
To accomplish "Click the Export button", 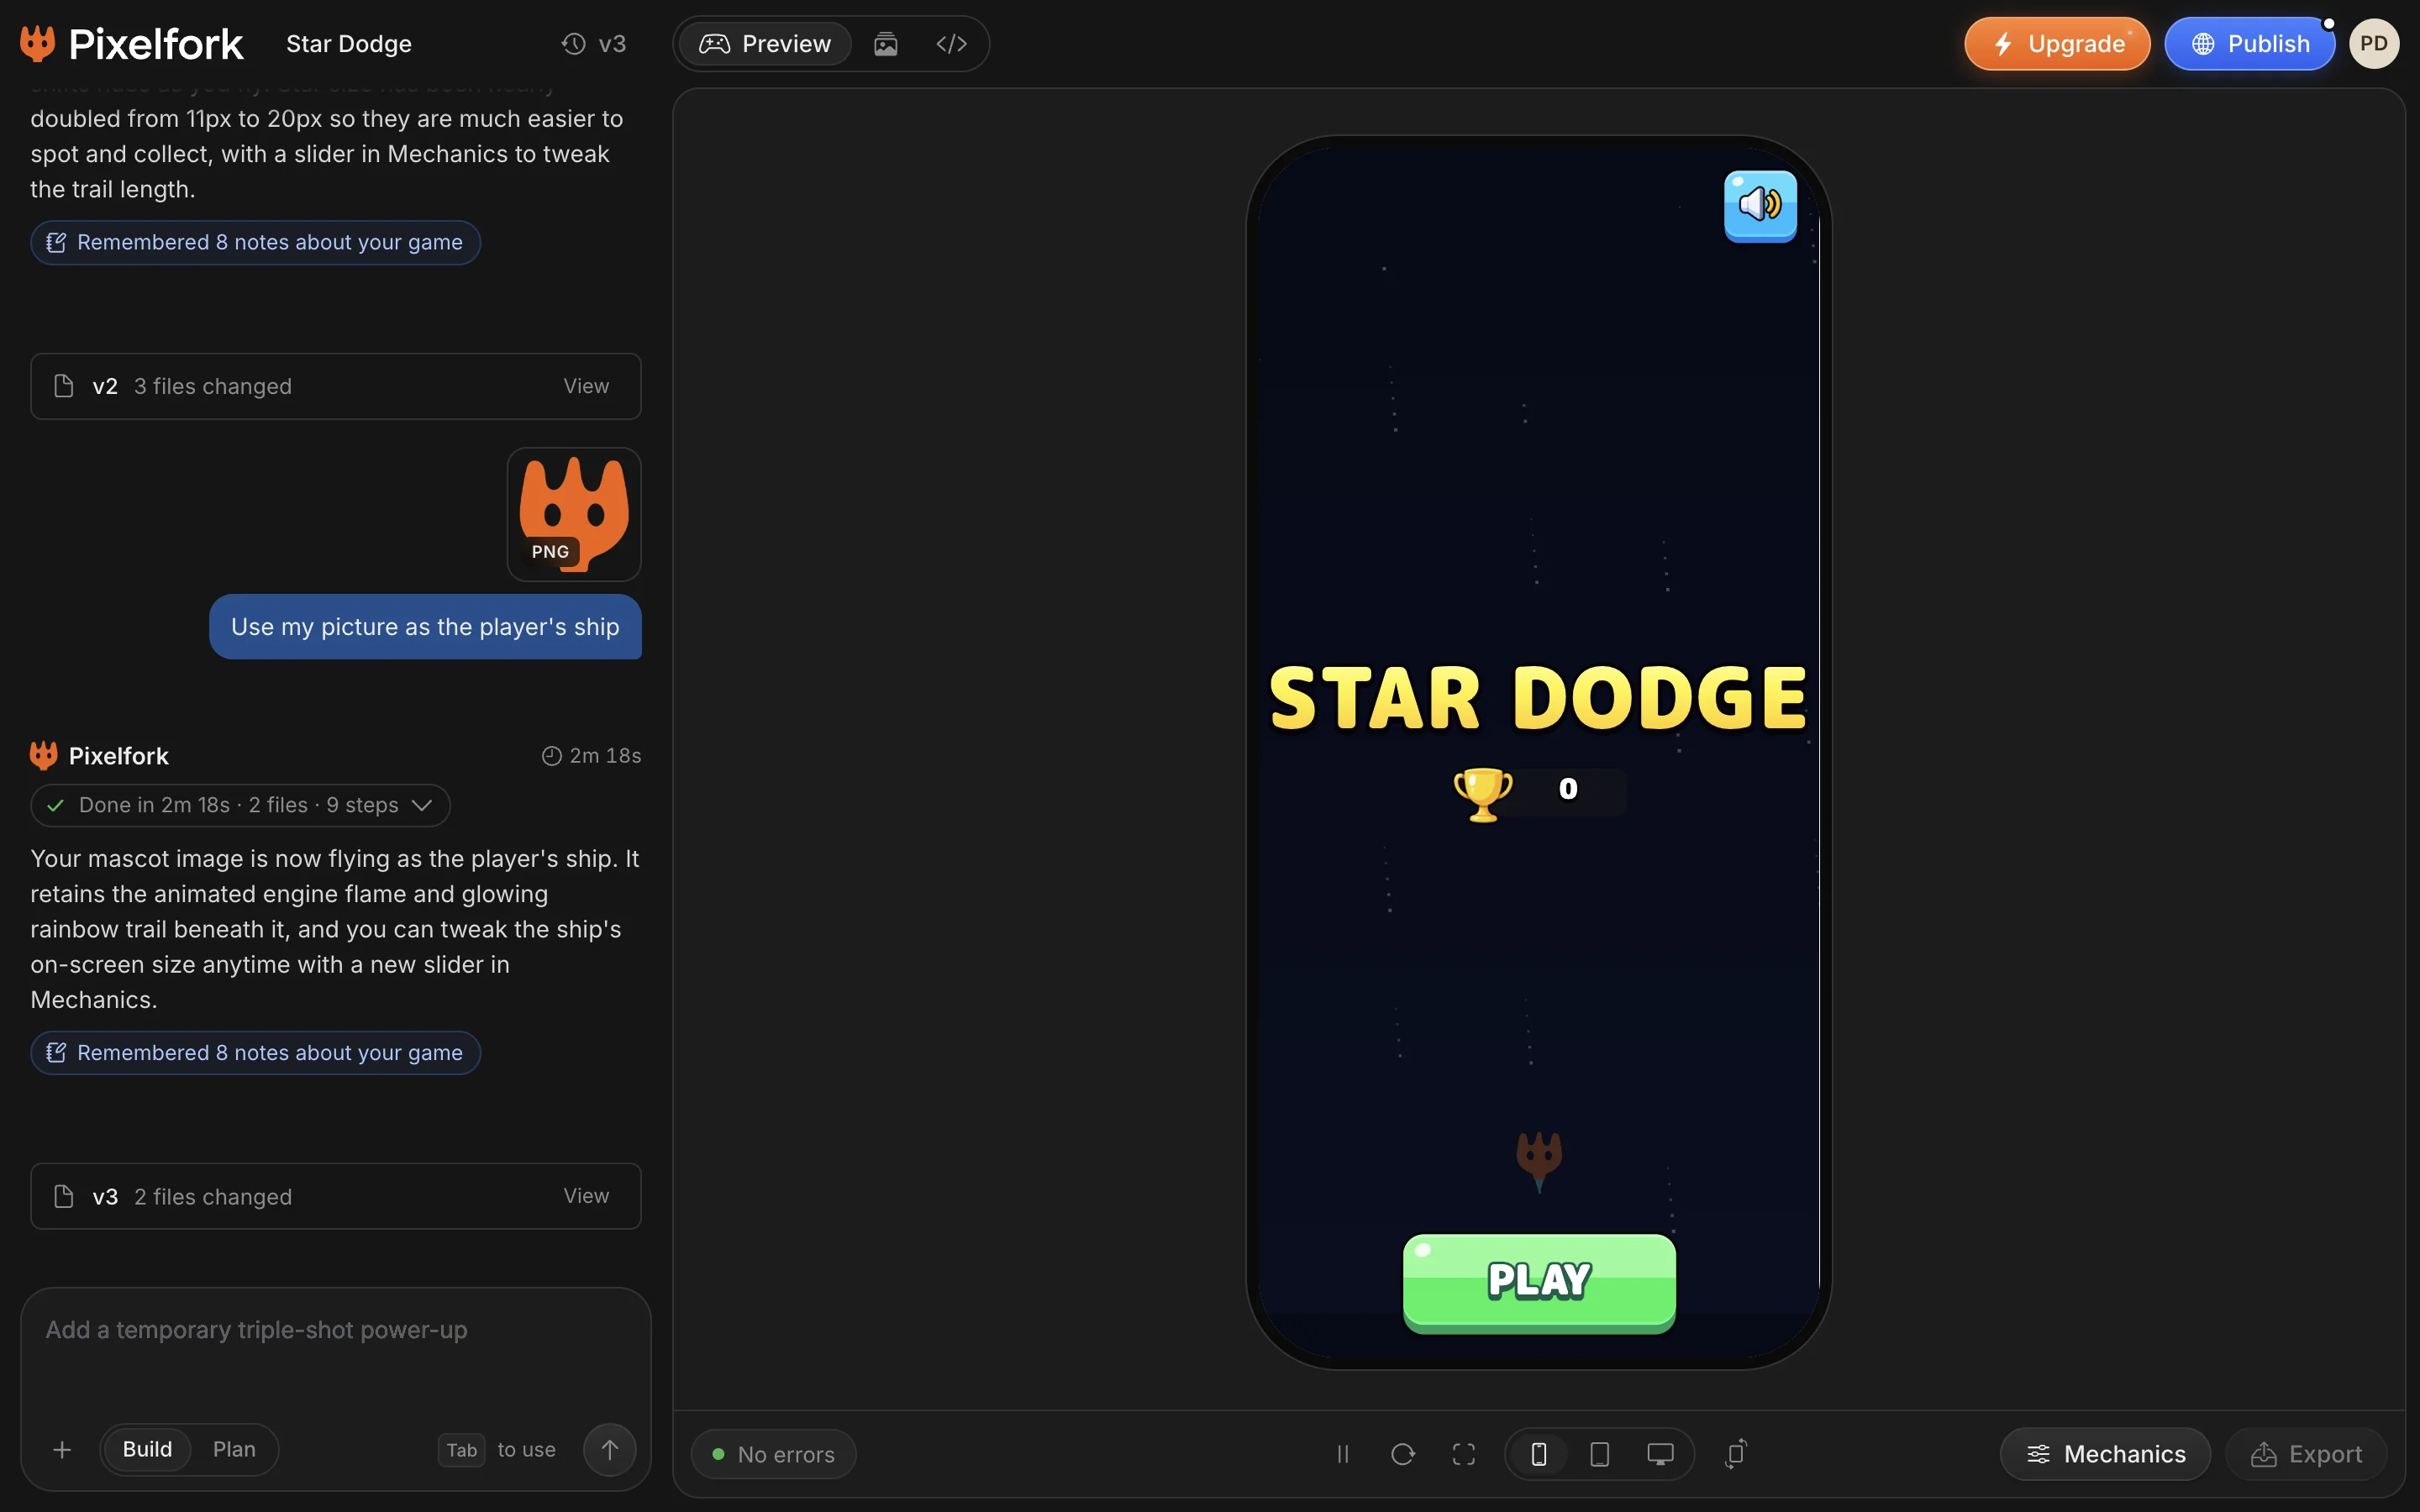I will pos(2306,1454).
